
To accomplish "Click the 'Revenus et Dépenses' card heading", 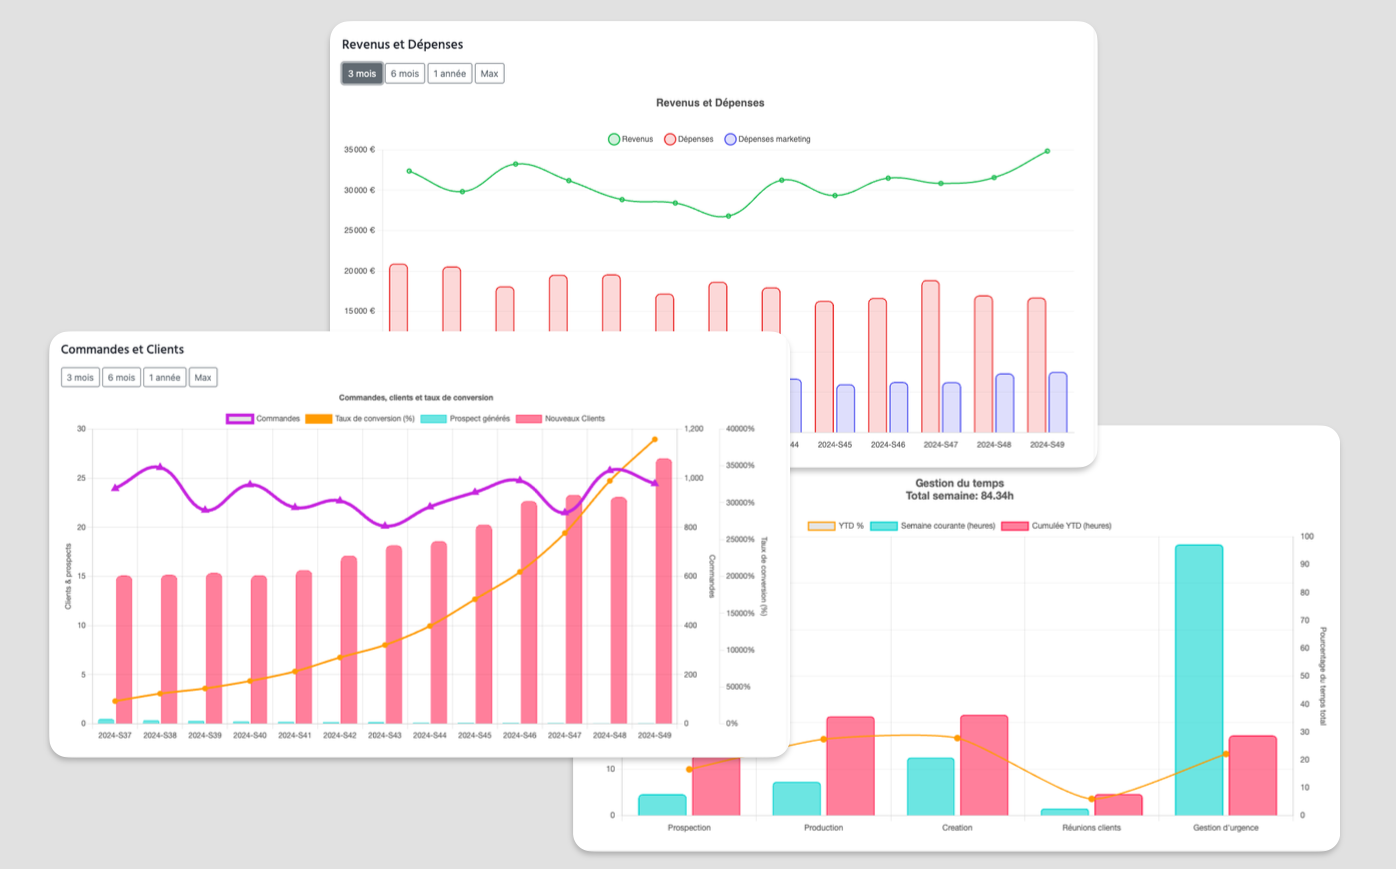I will click(402, 45).
